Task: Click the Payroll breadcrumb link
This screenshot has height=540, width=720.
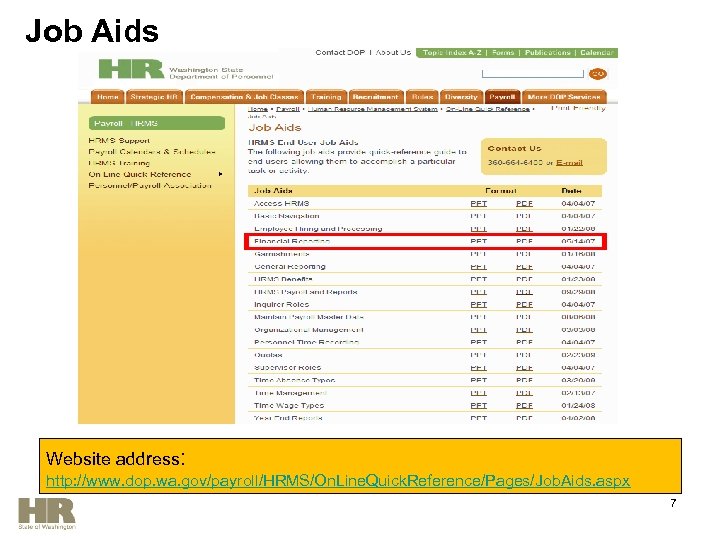Action: (x=288, y=109)
